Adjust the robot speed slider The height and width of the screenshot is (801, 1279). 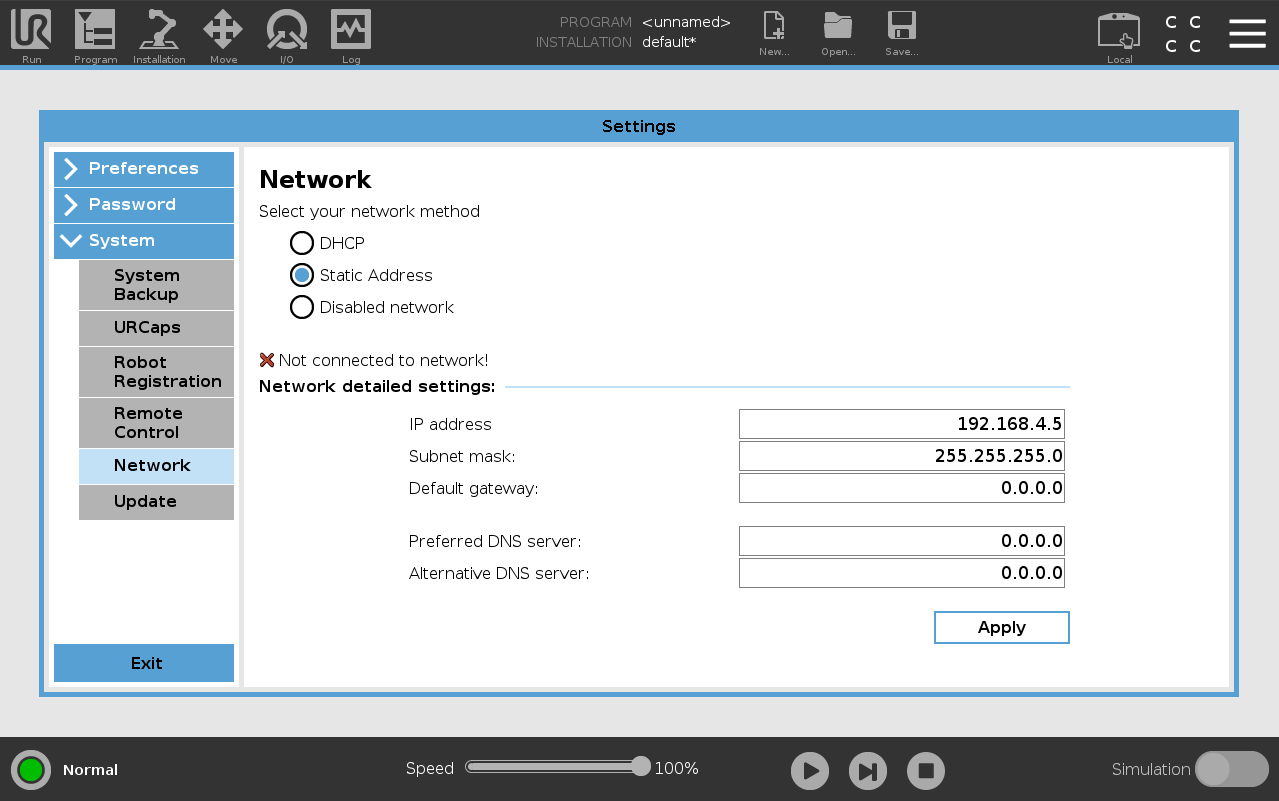640,766
